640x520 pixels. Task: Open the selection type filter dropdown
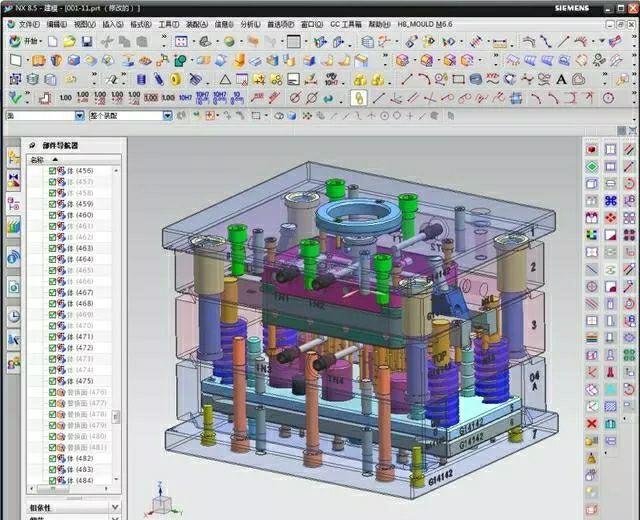[x=79, y=116]
